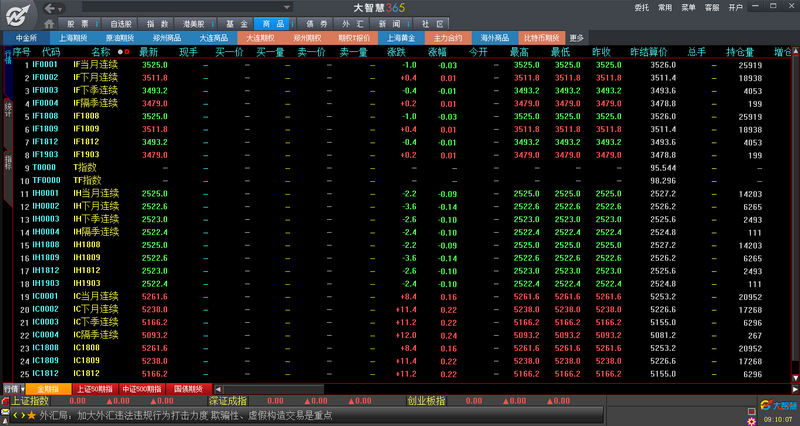Click the red square icon next to 名称 header
Image resolution: width=800 pixels, height=426 pixels.
tap(127, 52)
